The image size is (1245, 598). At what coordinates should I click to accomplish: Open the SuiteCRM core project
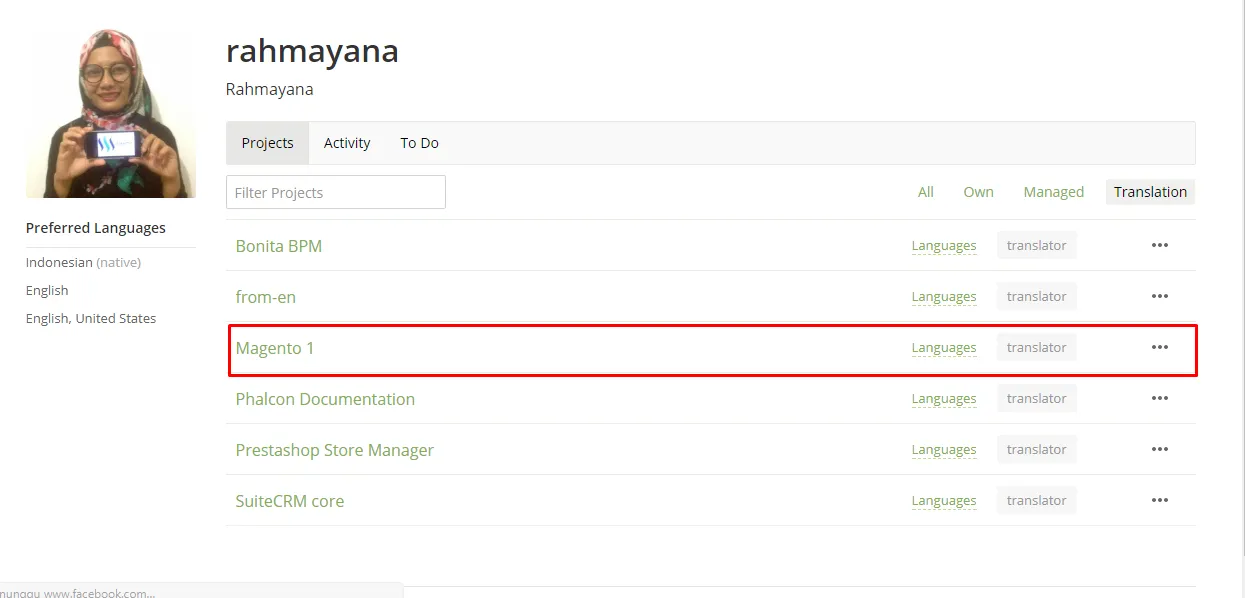pos(290,501)
